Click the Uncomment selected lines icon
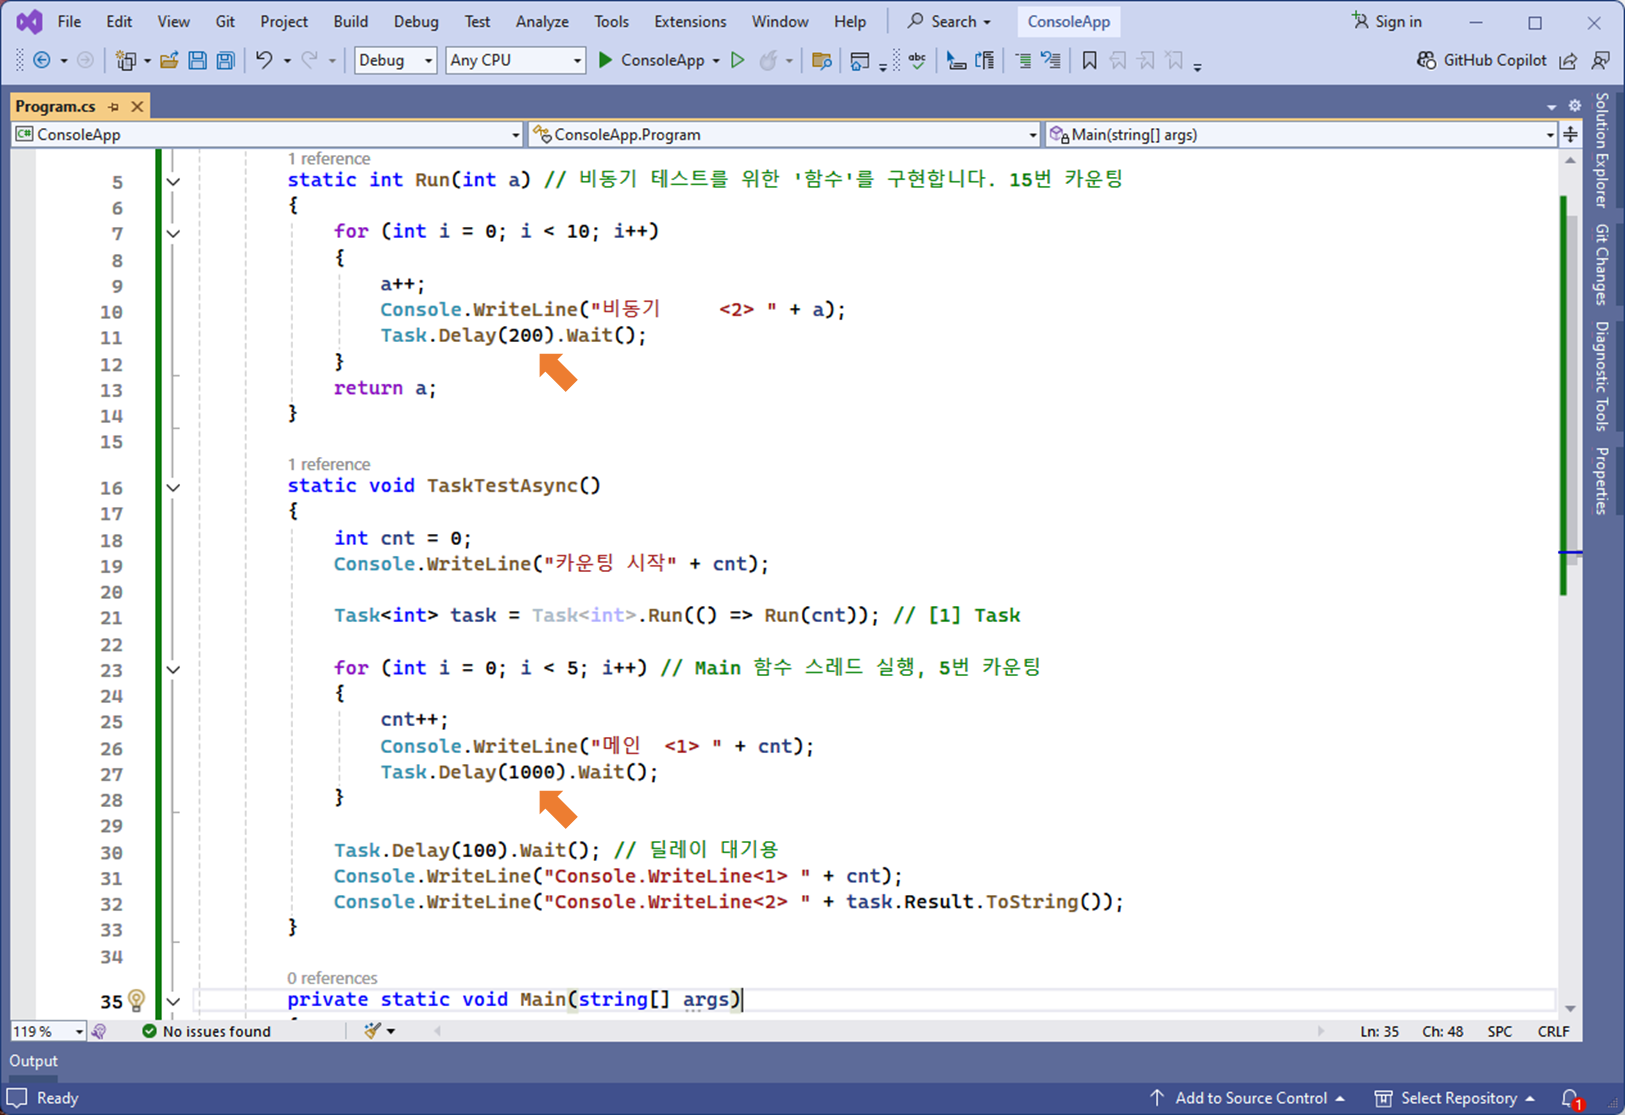The width and height of the screenshot is (1625, 1115). [1051, 61]
